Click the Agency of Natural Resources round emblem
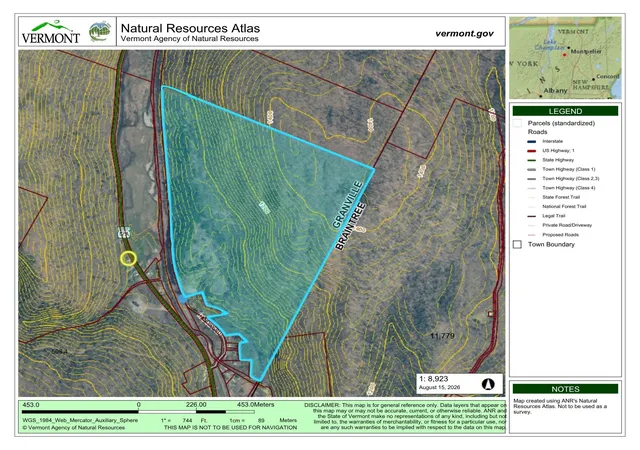 [100, 31]
